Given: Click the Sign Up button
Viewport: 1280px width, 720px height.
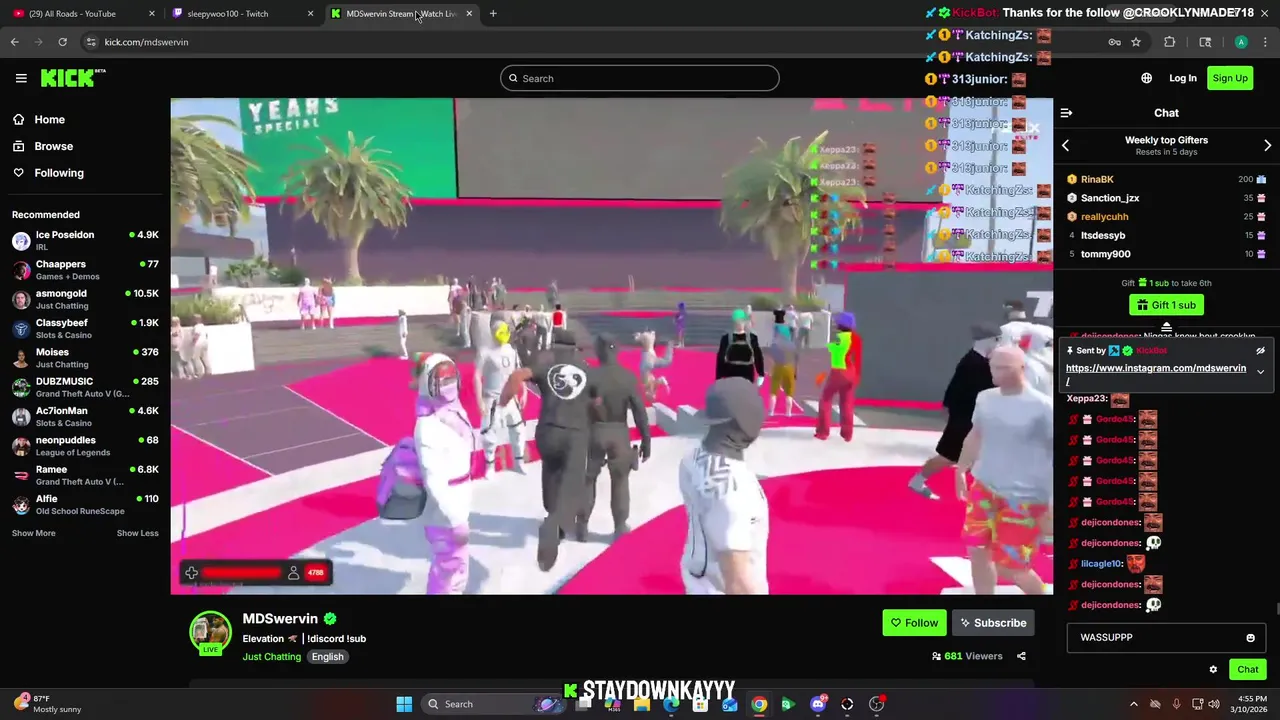Looking at the screenshot, I should [x=1230, y=78].
